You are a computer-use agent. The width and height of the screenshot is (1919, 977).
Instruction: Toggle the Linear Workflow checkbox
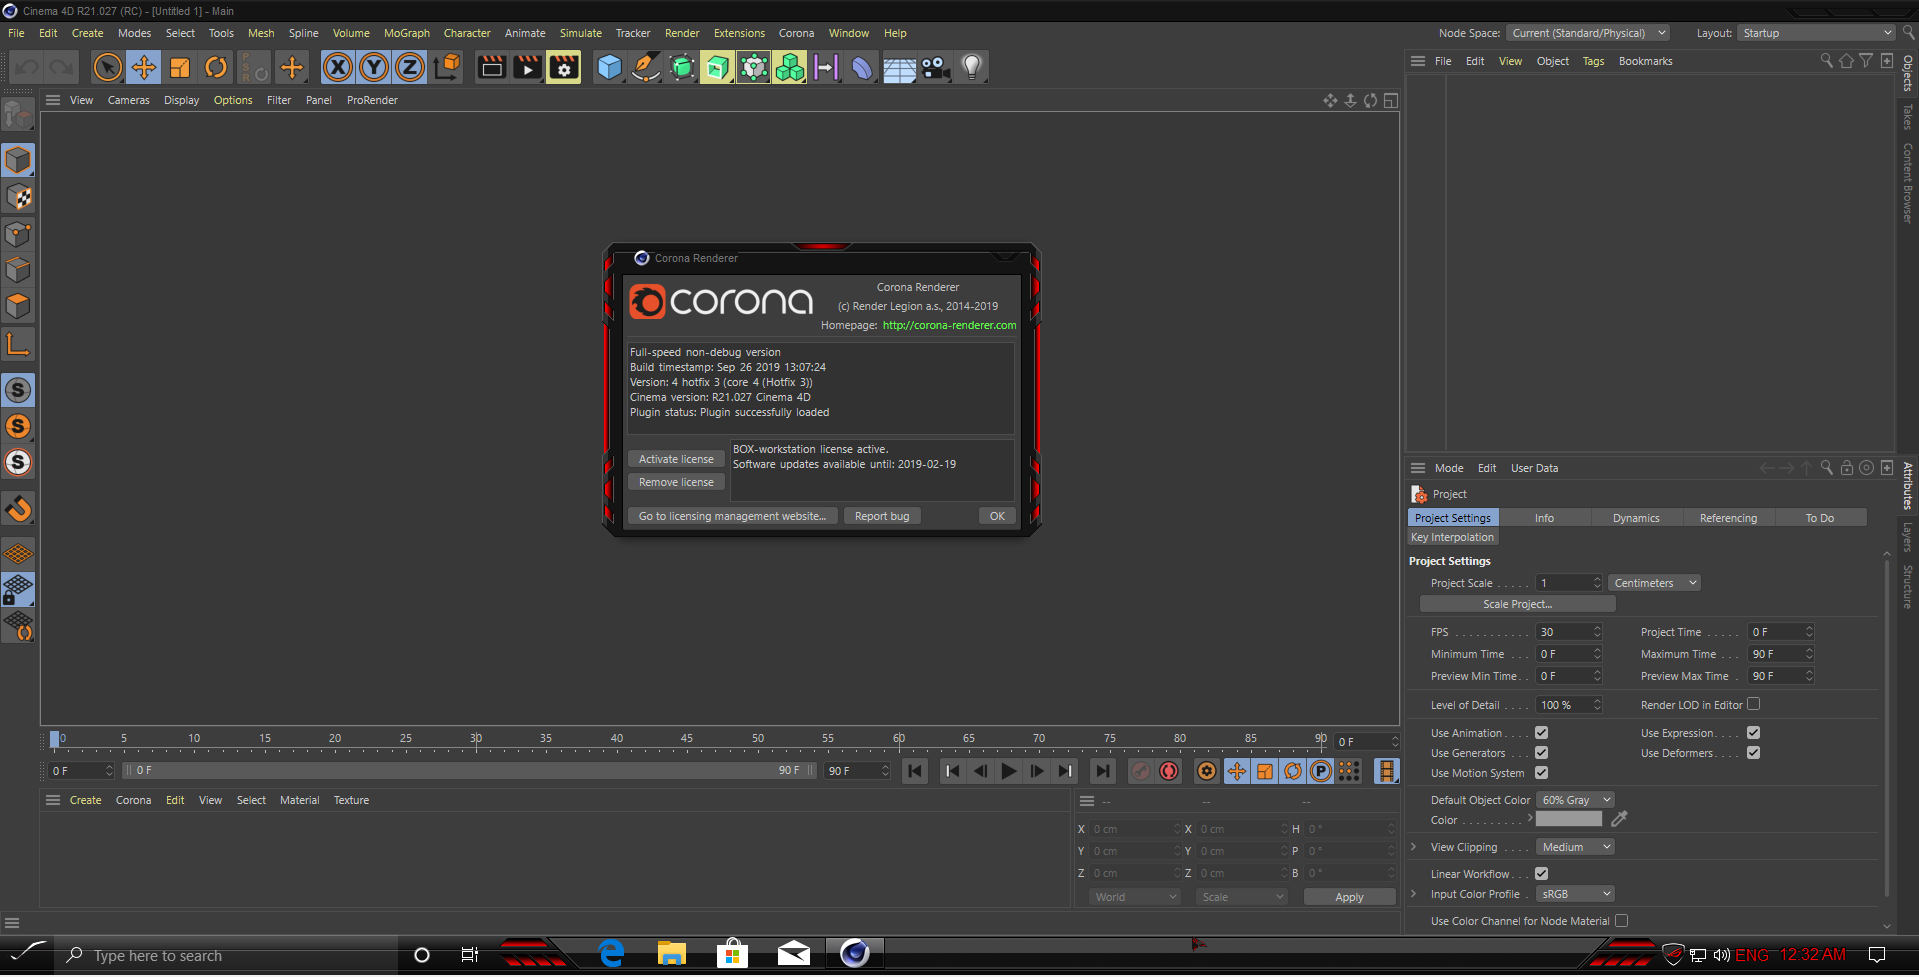coord(1541,874)
